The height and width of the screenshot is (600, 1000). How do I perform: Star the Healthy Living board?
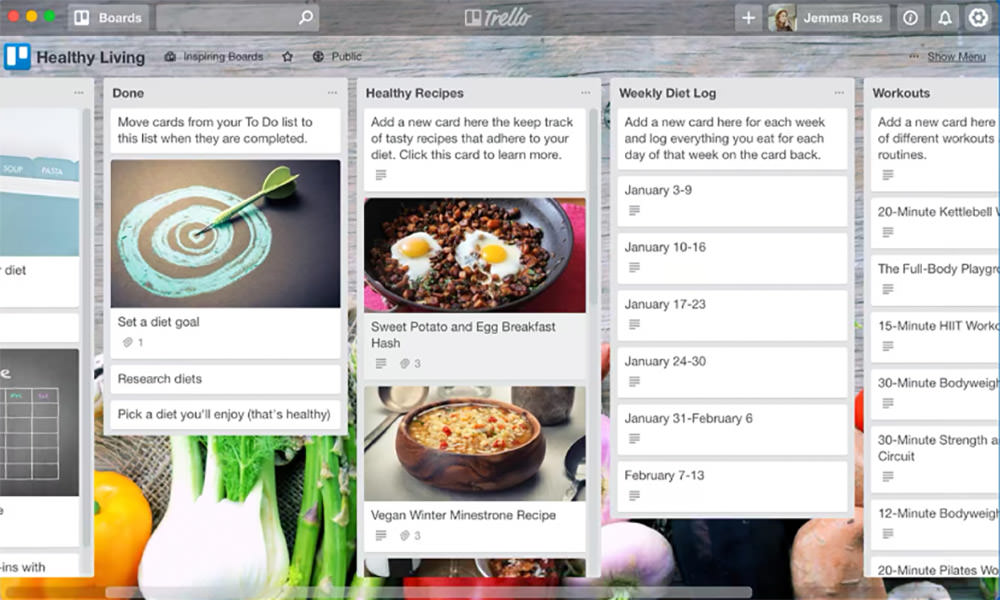pyautogui.click(x=288, y=57)
